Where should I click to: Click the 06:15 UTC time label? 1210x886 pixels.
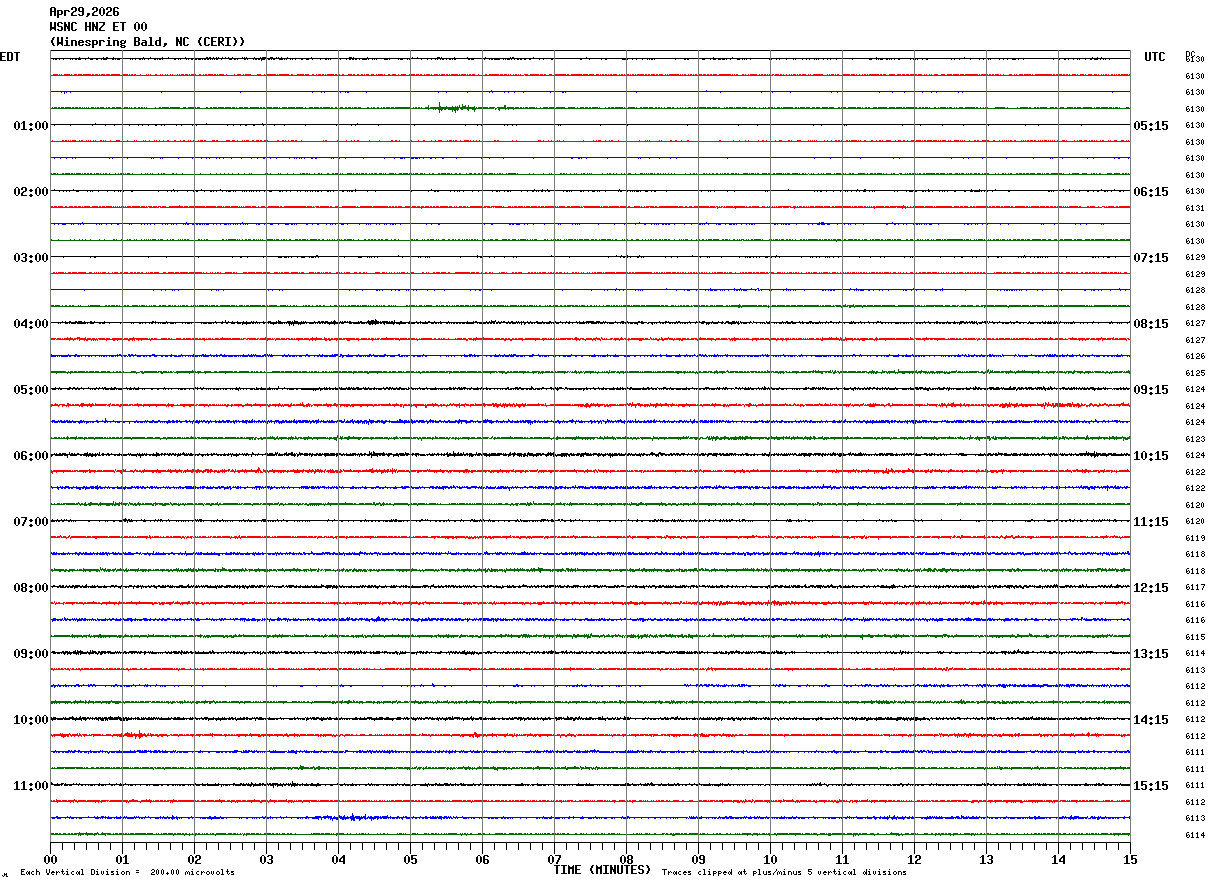(x=1150, y=192)
